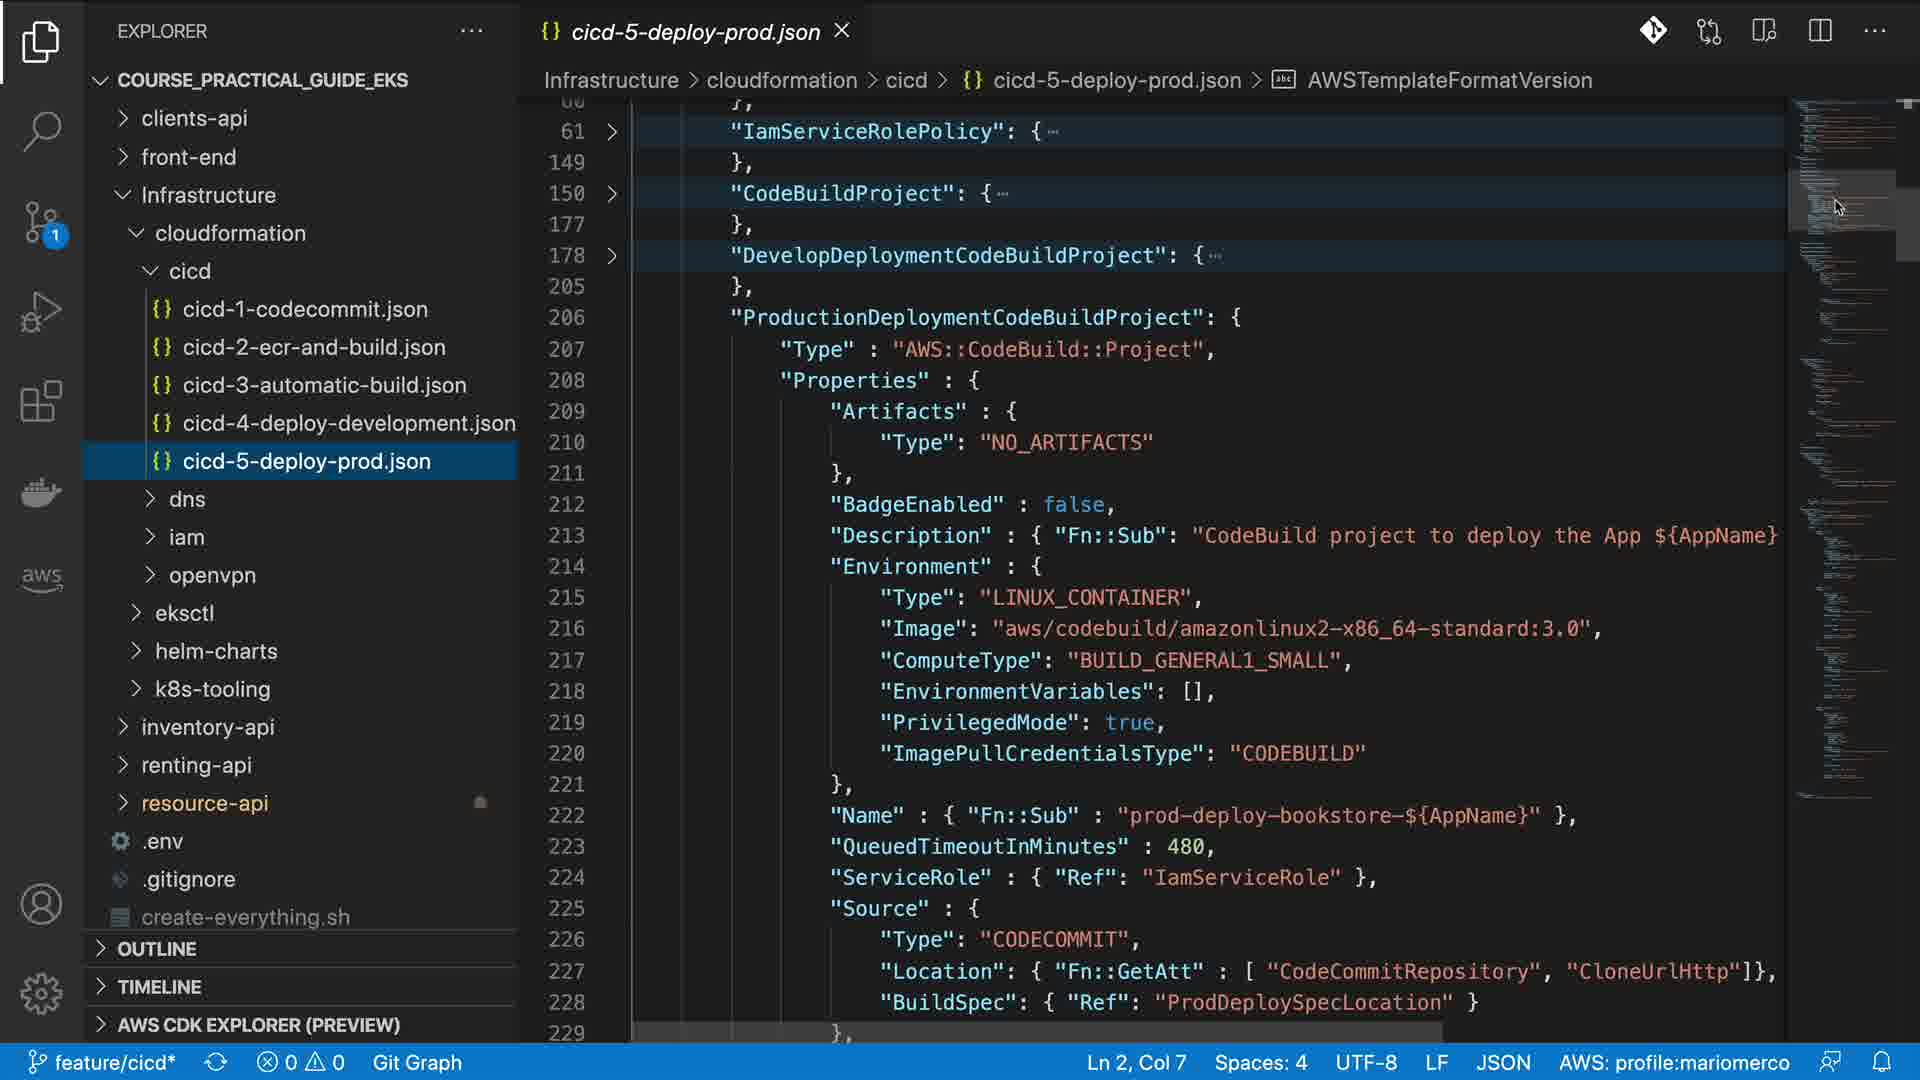Viewport: 1920px width, 1080px height.
Task: Open cicd-4-deploy-development.json file
Action: point(348,423)
